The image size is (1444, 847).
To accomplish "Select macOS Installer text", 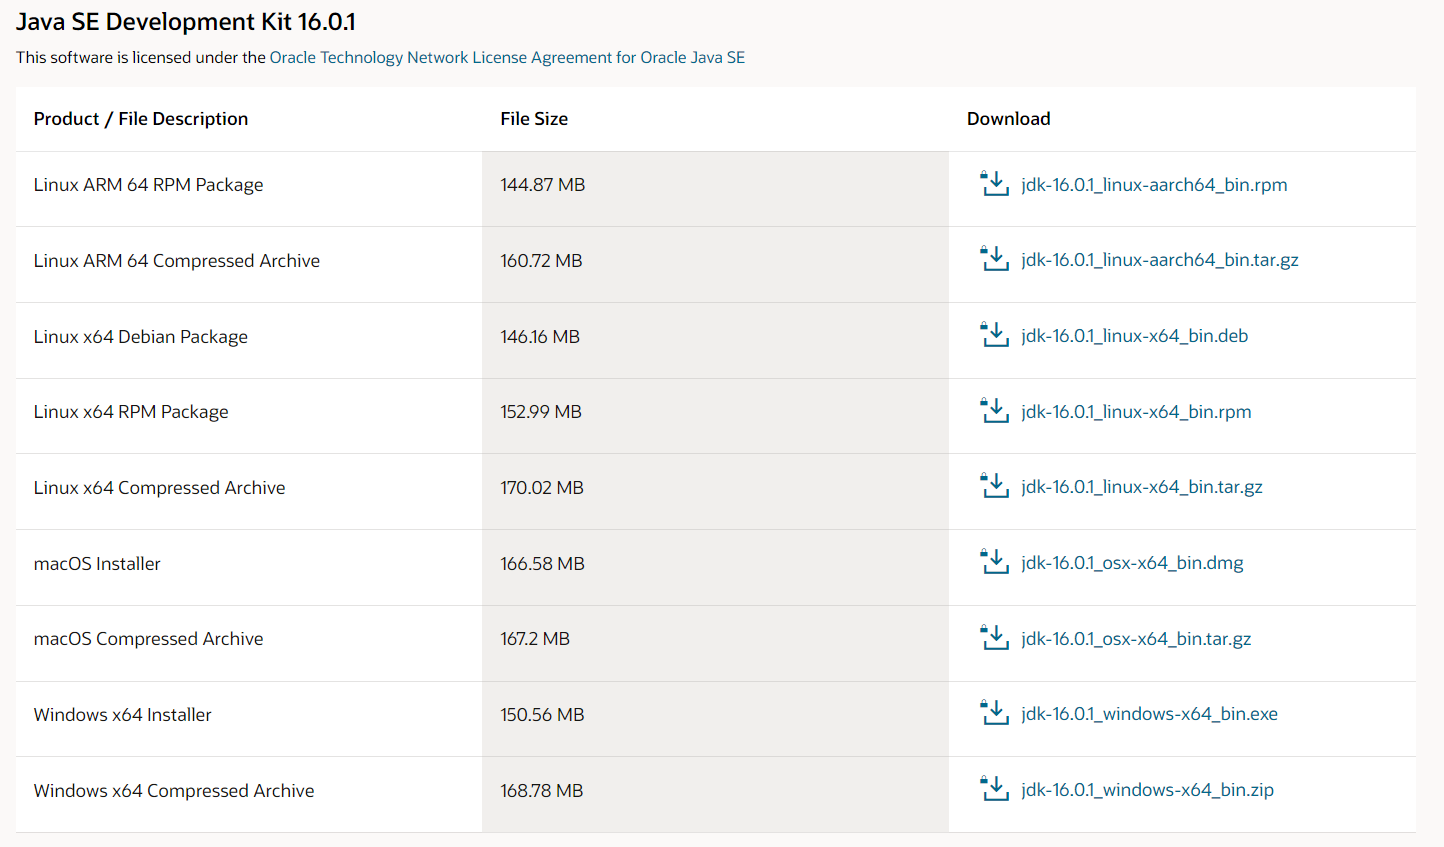I will click(x=97, y=564).
